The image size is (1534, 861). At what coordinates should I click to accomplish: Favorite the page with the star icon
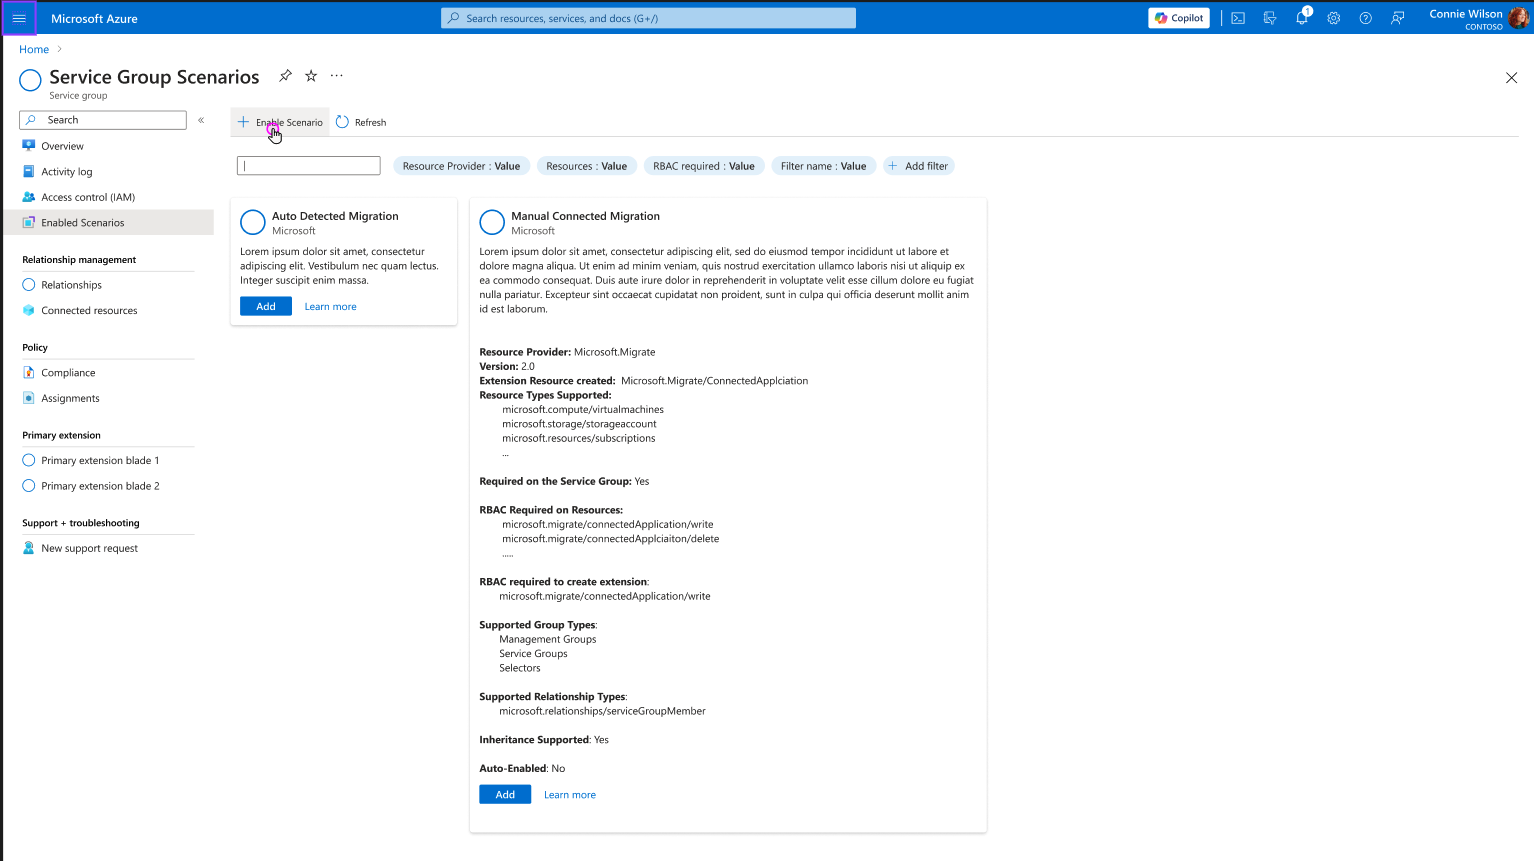[311, 76]
